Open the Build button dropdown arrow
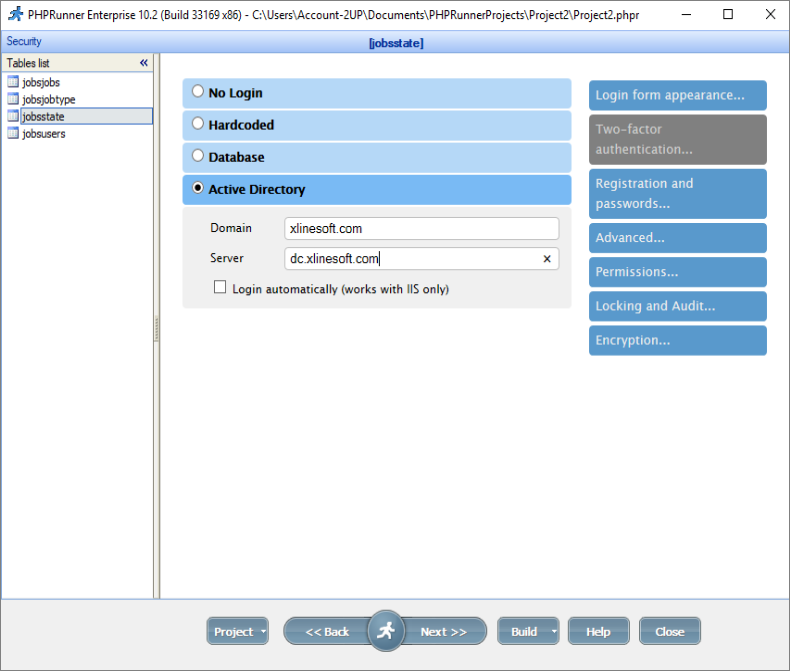Image resolution: width=790 pixels, height=671 pixels. (554, 631)
